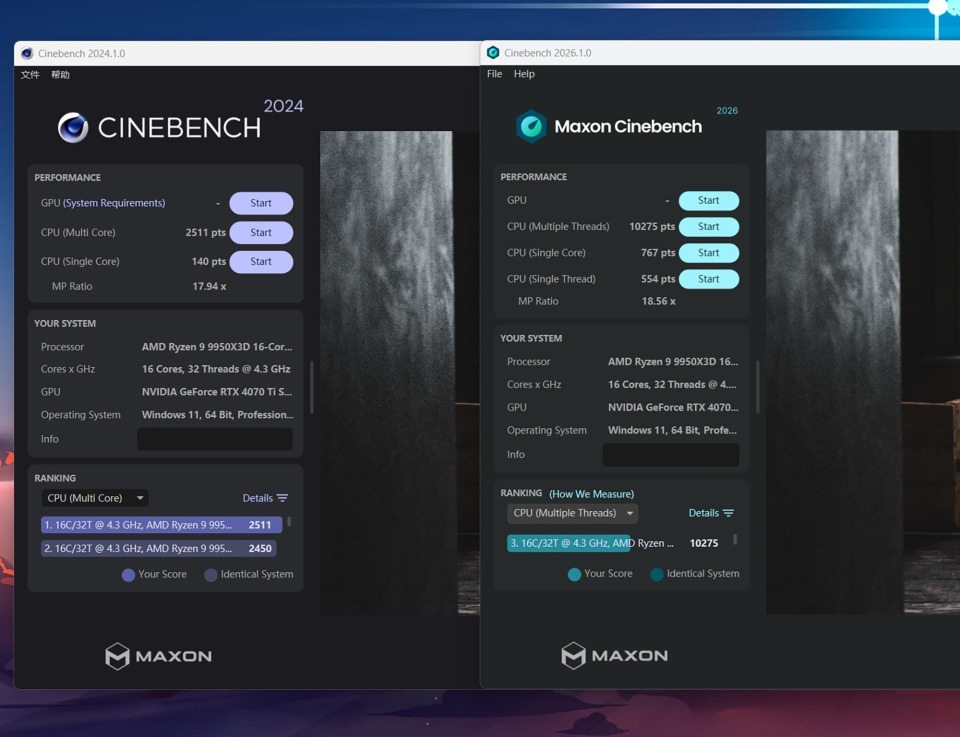Start CPU (Single Core) test in Cinebench 2026
Image resolution: width=960 pixels, height=737 pixels.
[708, 253]
